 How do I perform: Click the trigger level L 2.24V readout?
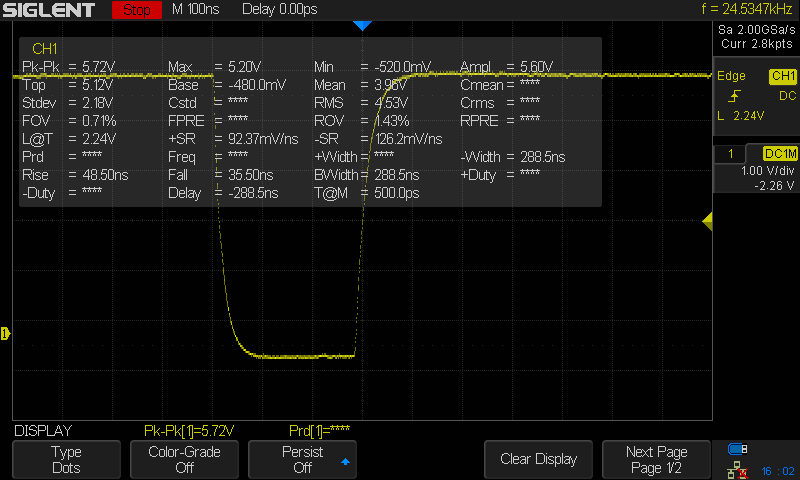[x=741, y=115]
